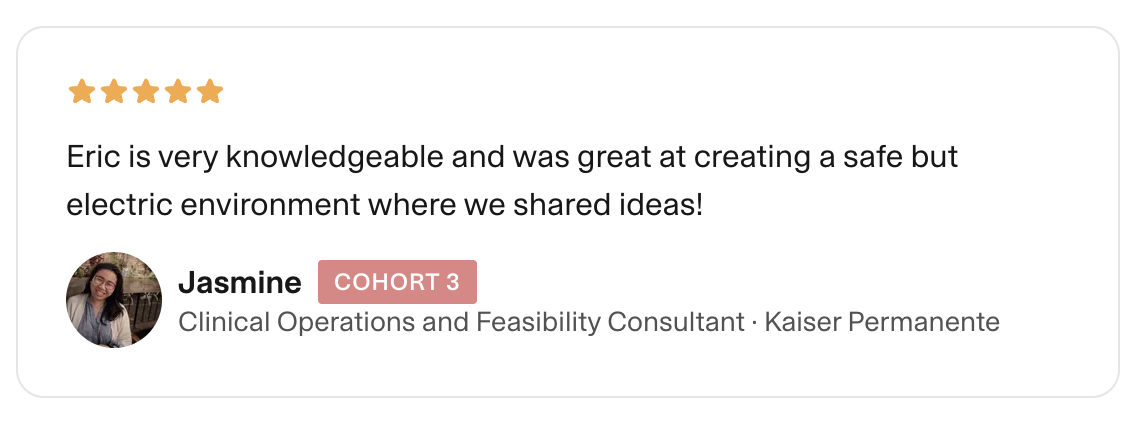Open Jasmine's profile photo
This screenshot has height=422, width=1138.
click(114, 300)
